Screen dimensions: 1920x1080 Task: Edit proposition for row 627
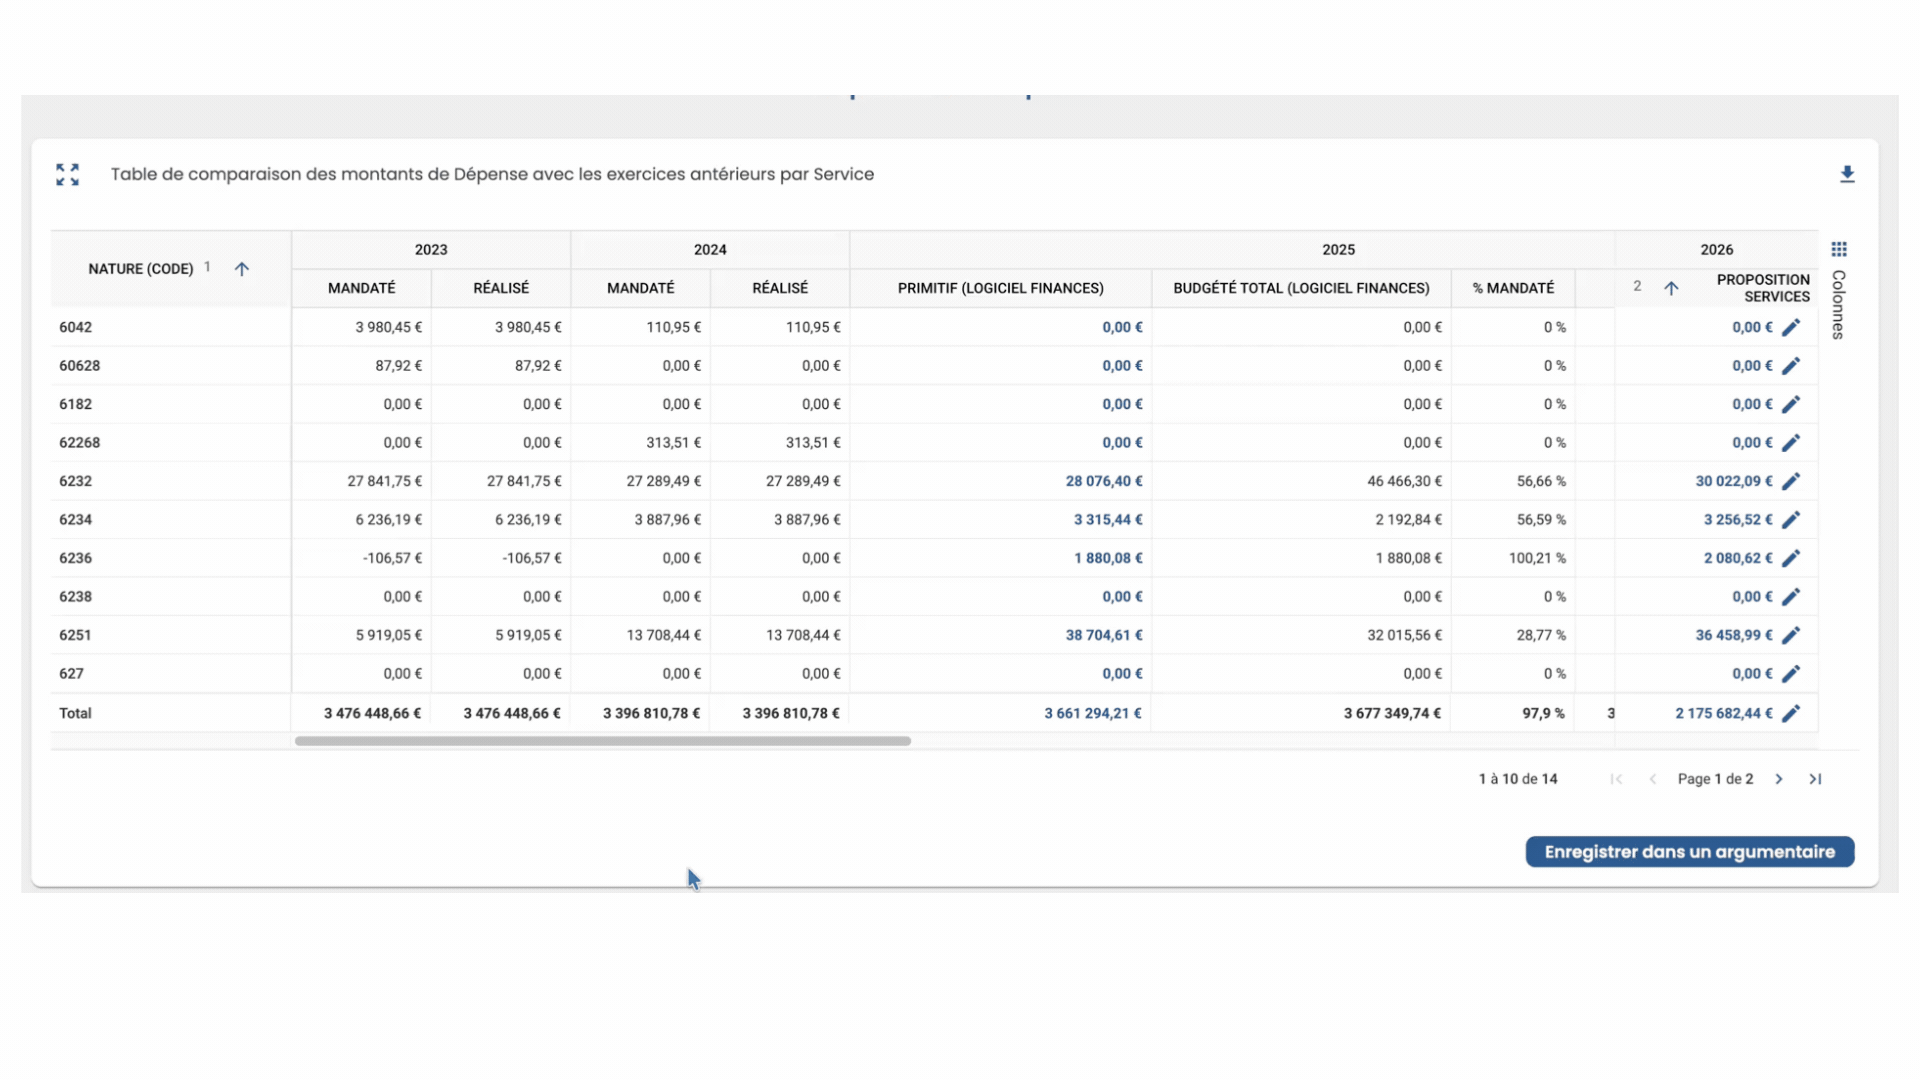[x=1791, y=674]
